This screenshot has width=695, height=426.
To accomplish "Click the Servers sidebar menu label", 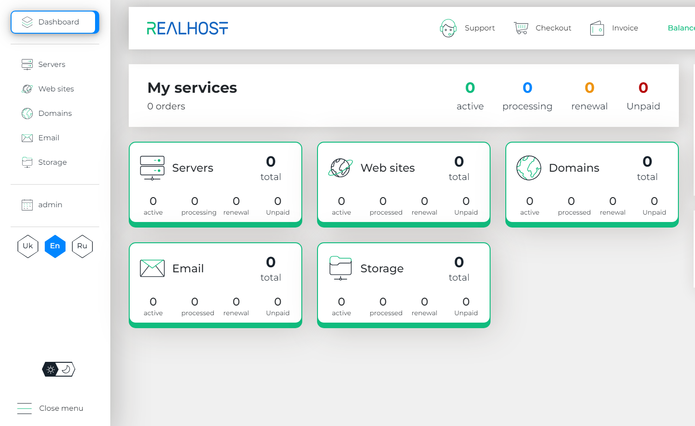I will coord(51,64).
